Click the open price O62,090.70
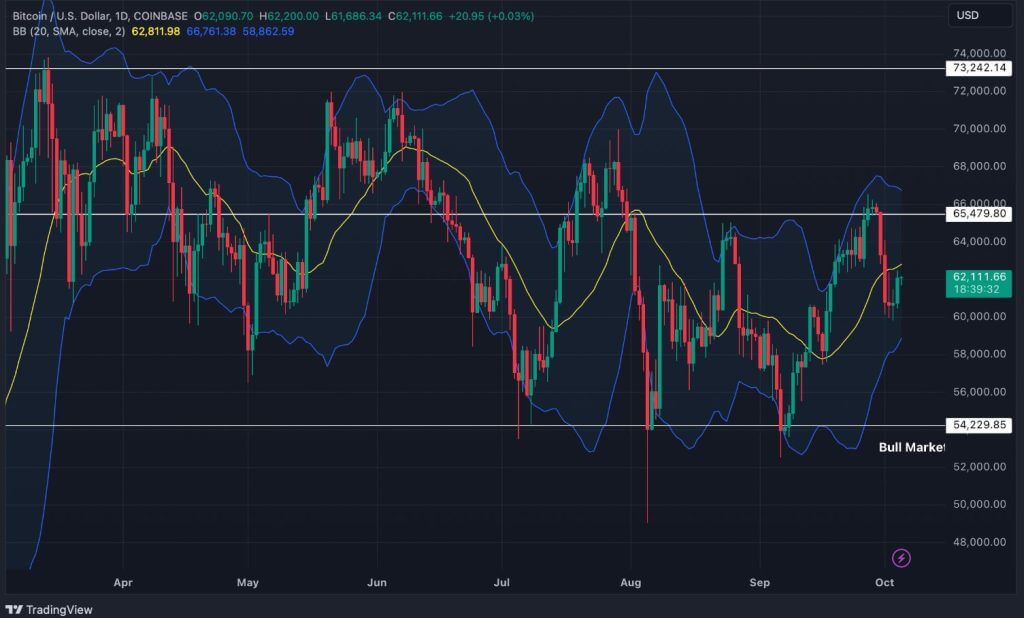1024x618 pixels. 223,16
